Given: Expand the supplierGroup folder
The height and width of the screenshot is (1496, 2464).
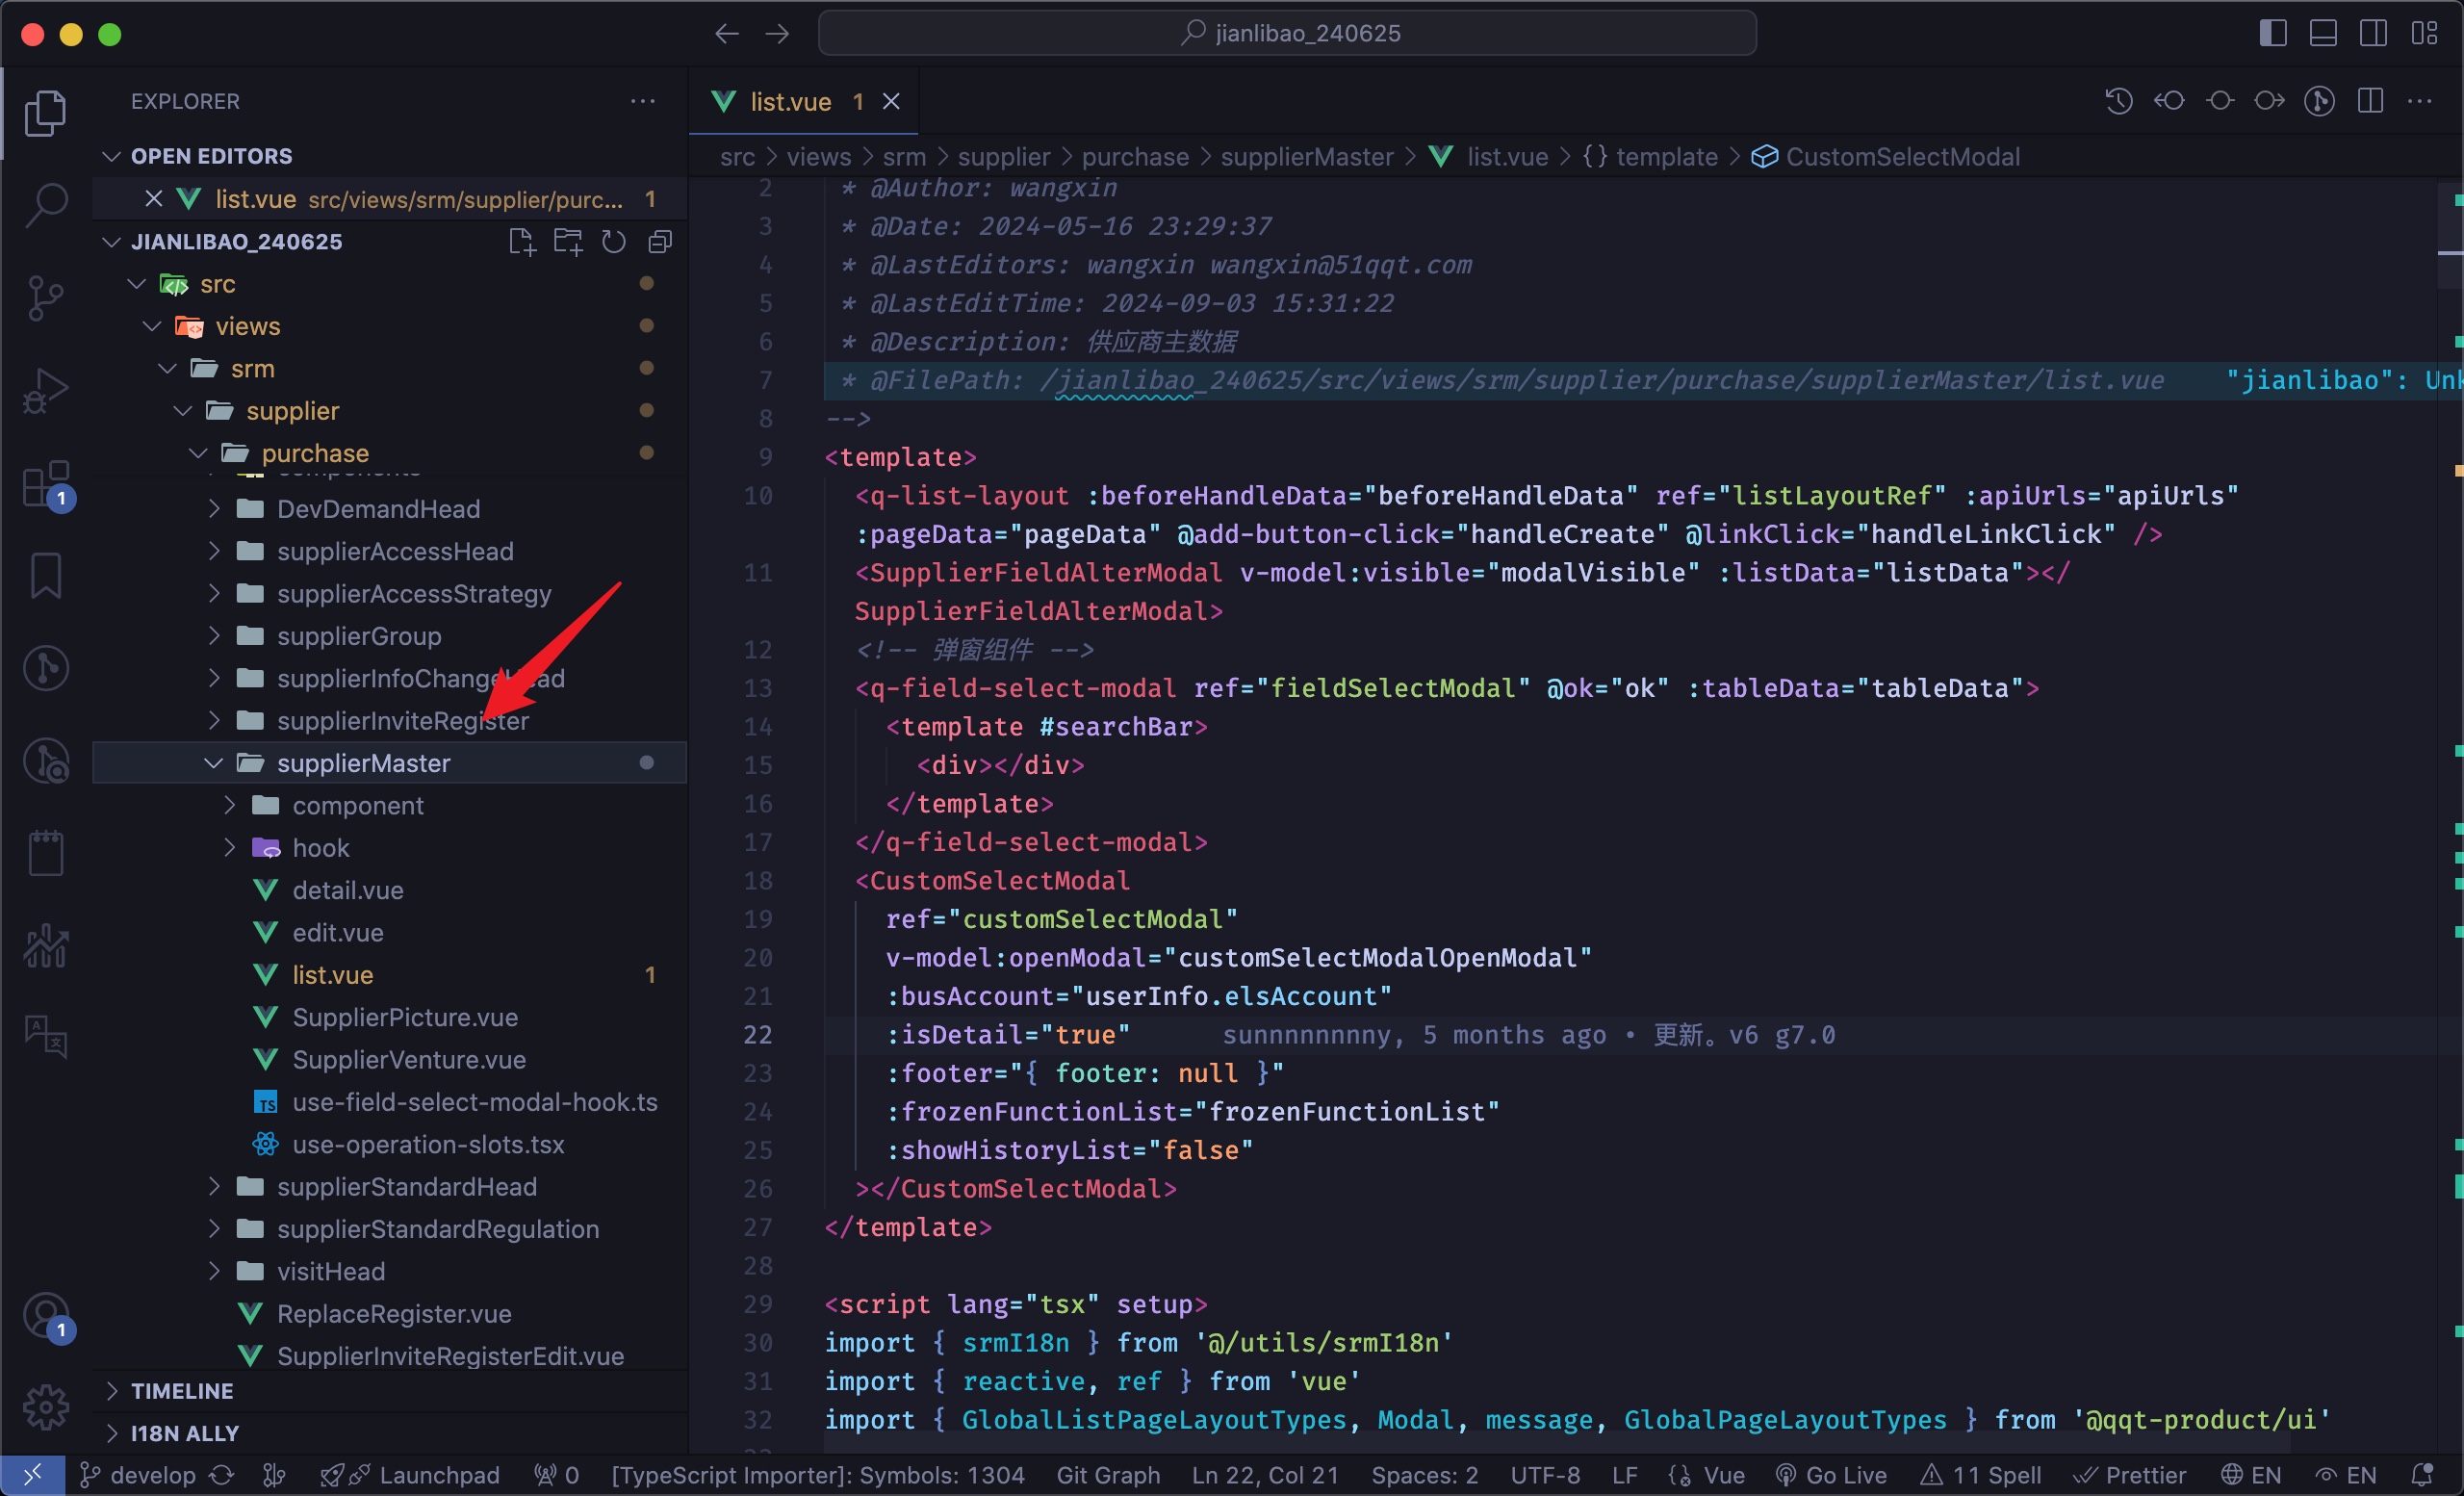Looking at the screenshot, I should point(213,636).
